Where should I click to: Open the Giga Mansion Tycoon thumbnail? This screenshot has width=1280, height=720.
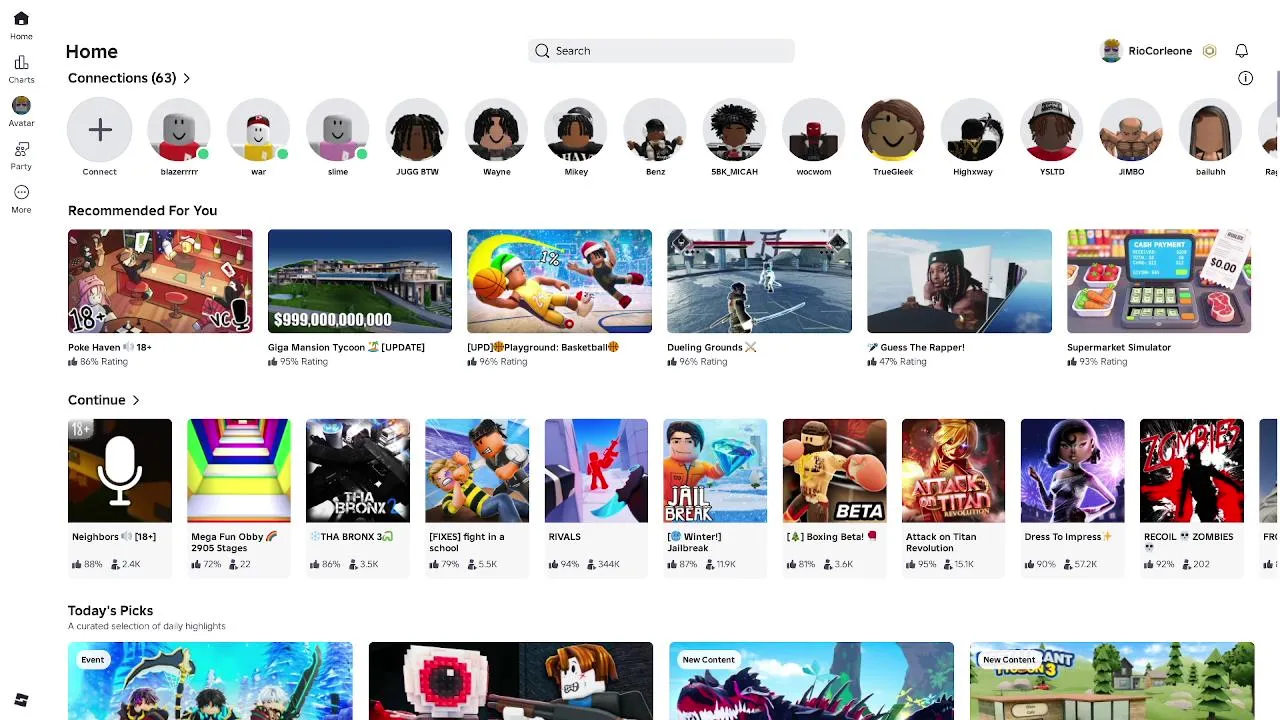360,281
